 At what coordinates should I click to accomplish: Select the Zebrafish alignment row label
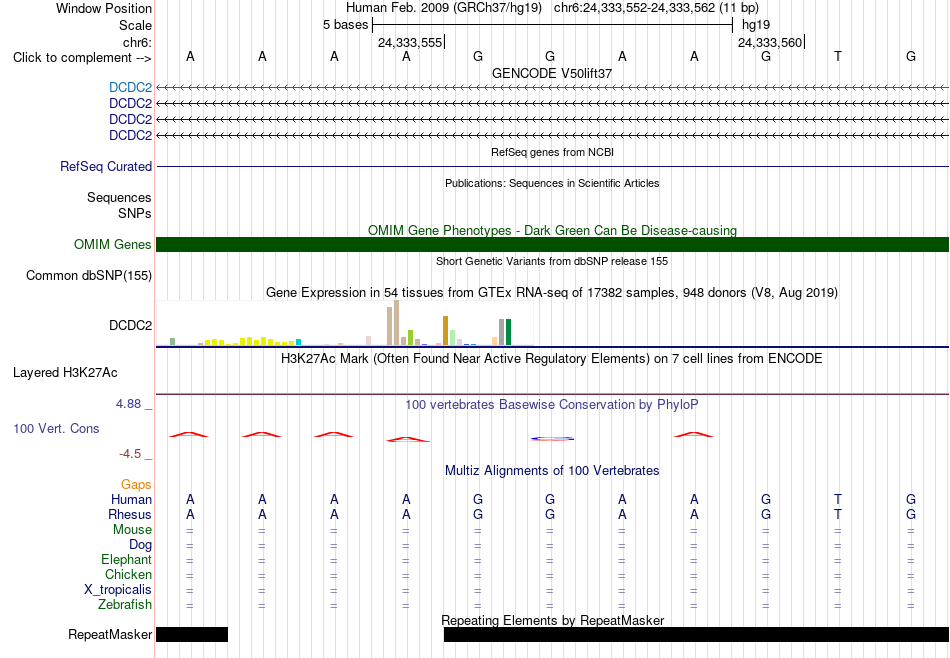point(125,605)
